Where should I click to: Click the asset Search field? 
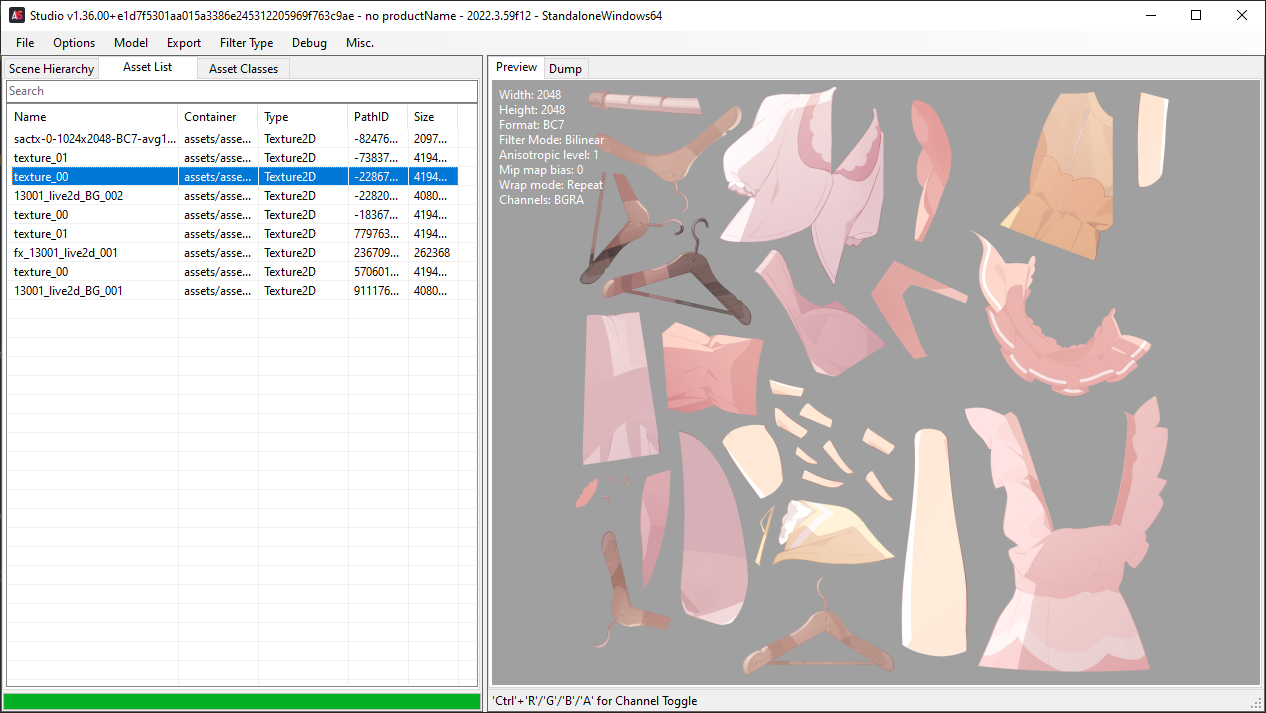pos(241,91)
